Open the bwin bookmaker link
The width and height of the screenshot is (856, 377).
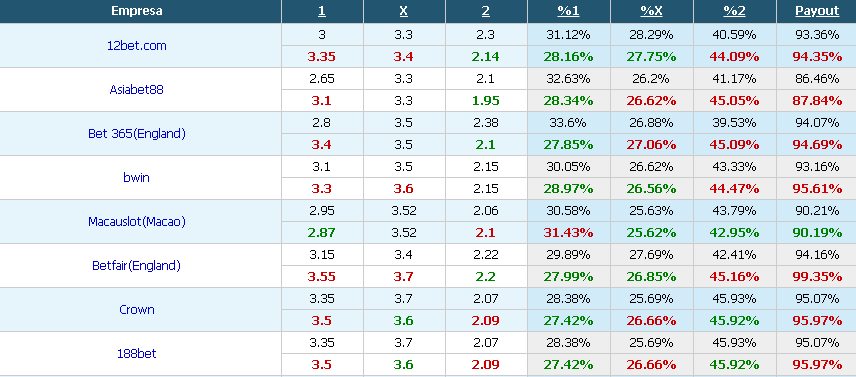coord(136,177)
